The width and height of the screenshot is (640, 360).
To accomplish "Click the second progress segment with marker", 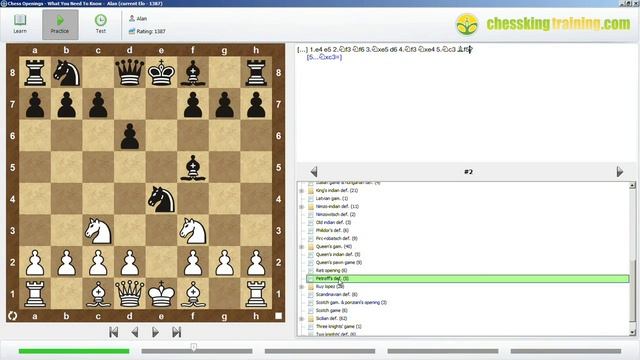I will tap(197, 351).
